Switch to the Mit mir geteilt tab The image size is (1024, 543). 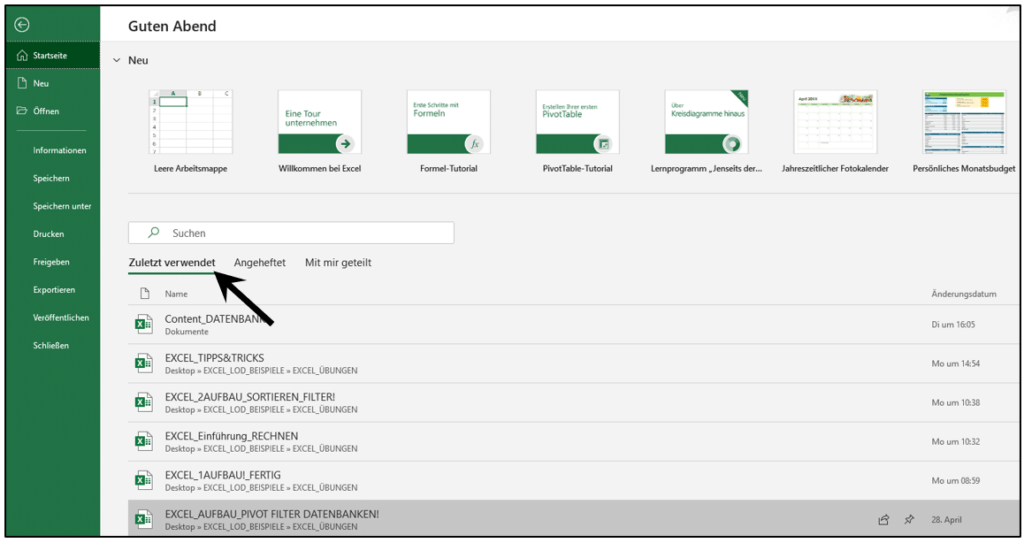pos(338,263)
